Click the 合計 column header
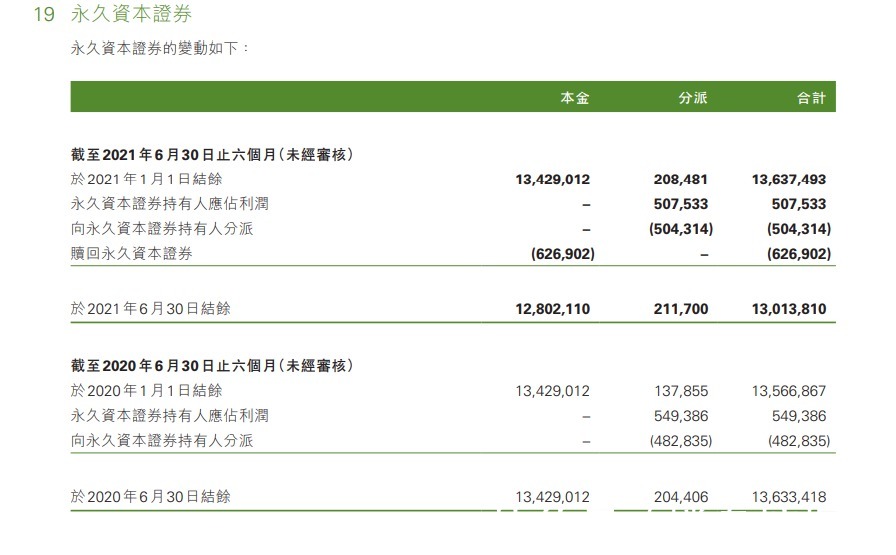896x555 pixels. 811,98
